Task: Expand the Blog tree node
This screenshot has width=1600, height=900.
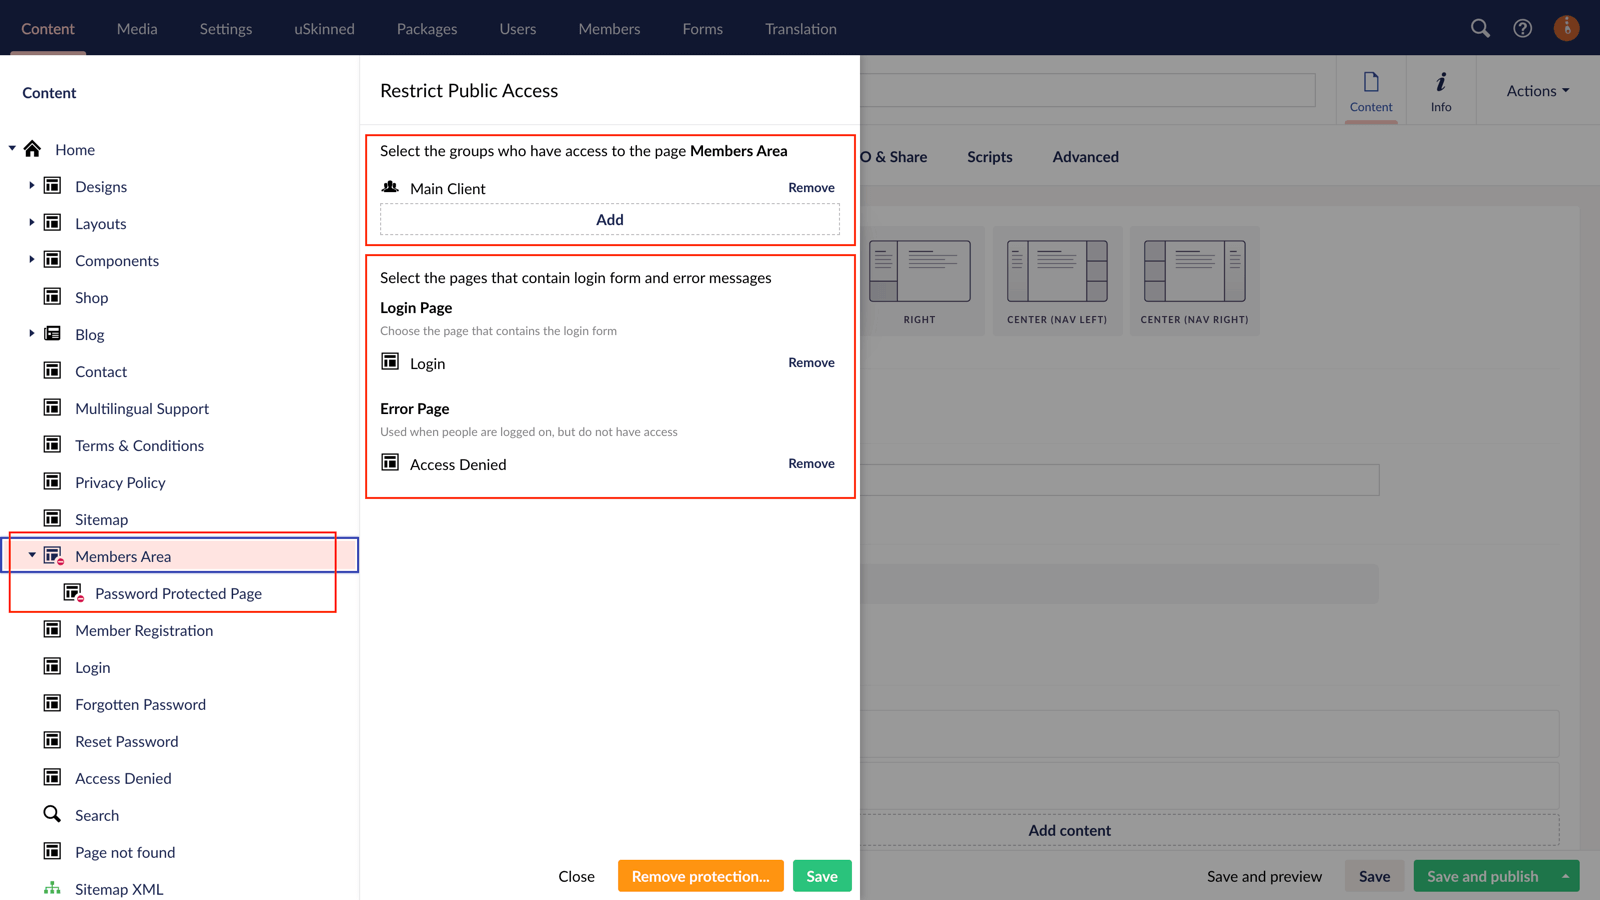Action: click(x=31, y=334)
